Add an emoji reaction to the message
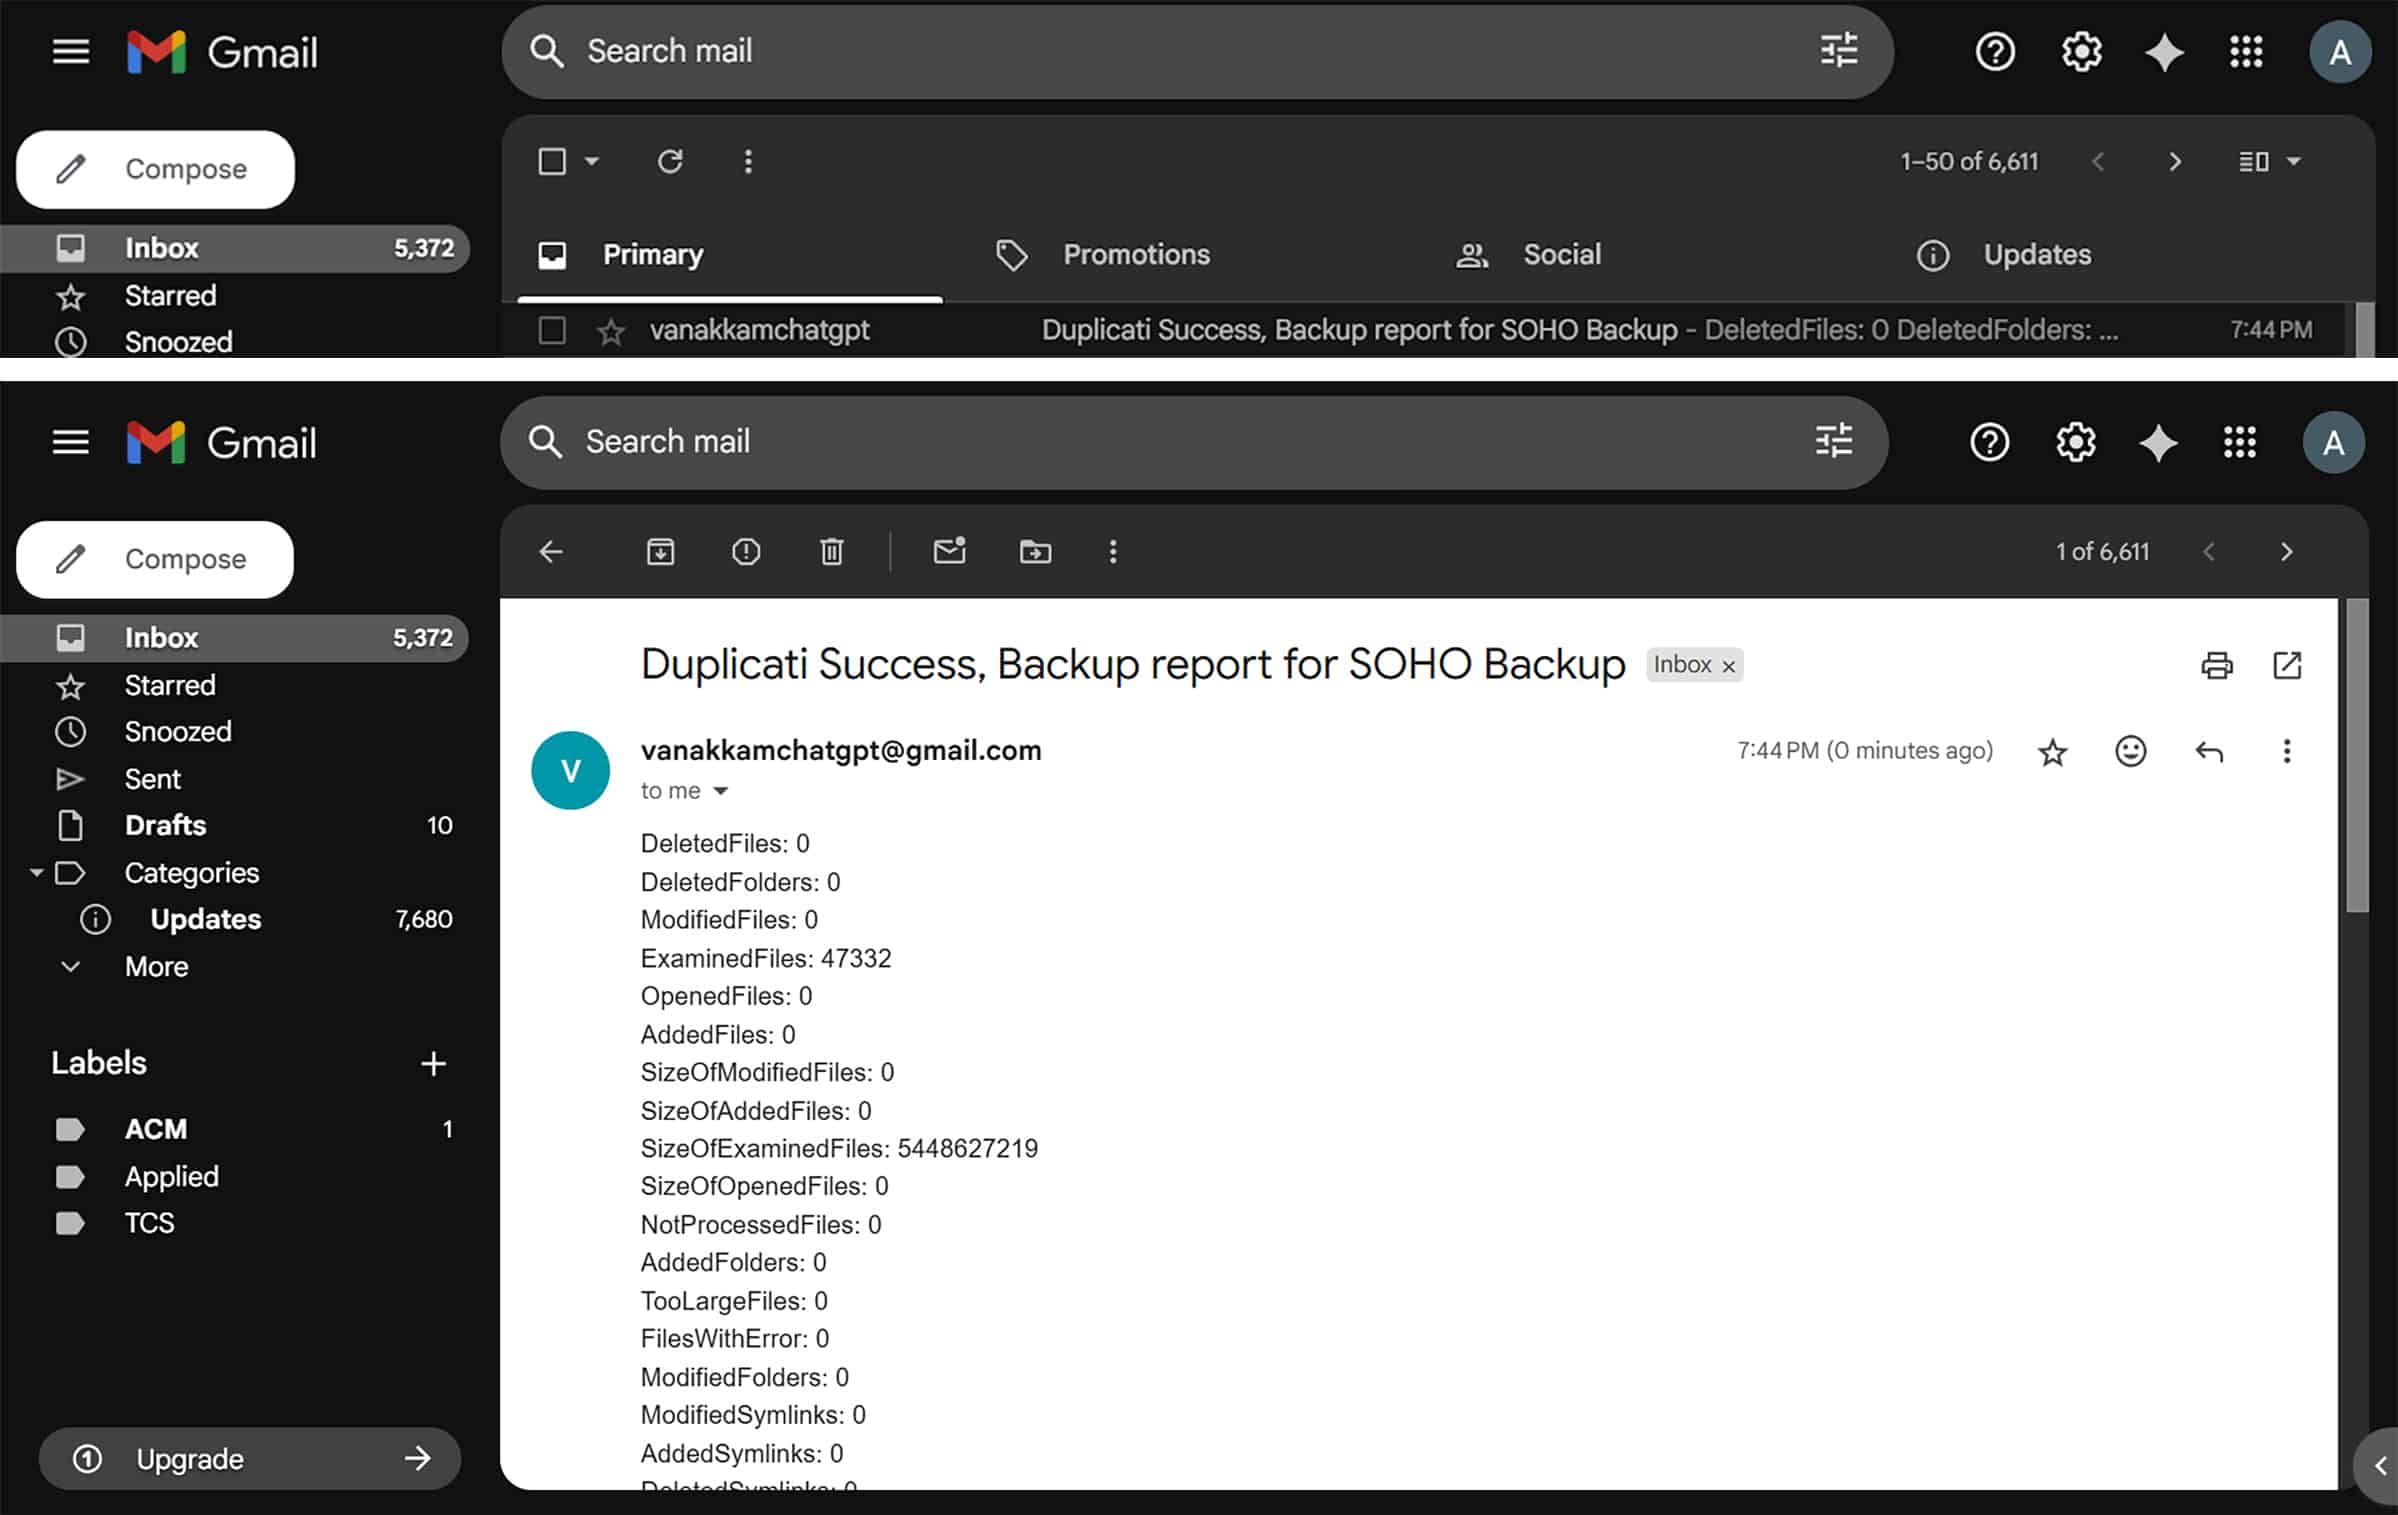 coord(2130,751)
